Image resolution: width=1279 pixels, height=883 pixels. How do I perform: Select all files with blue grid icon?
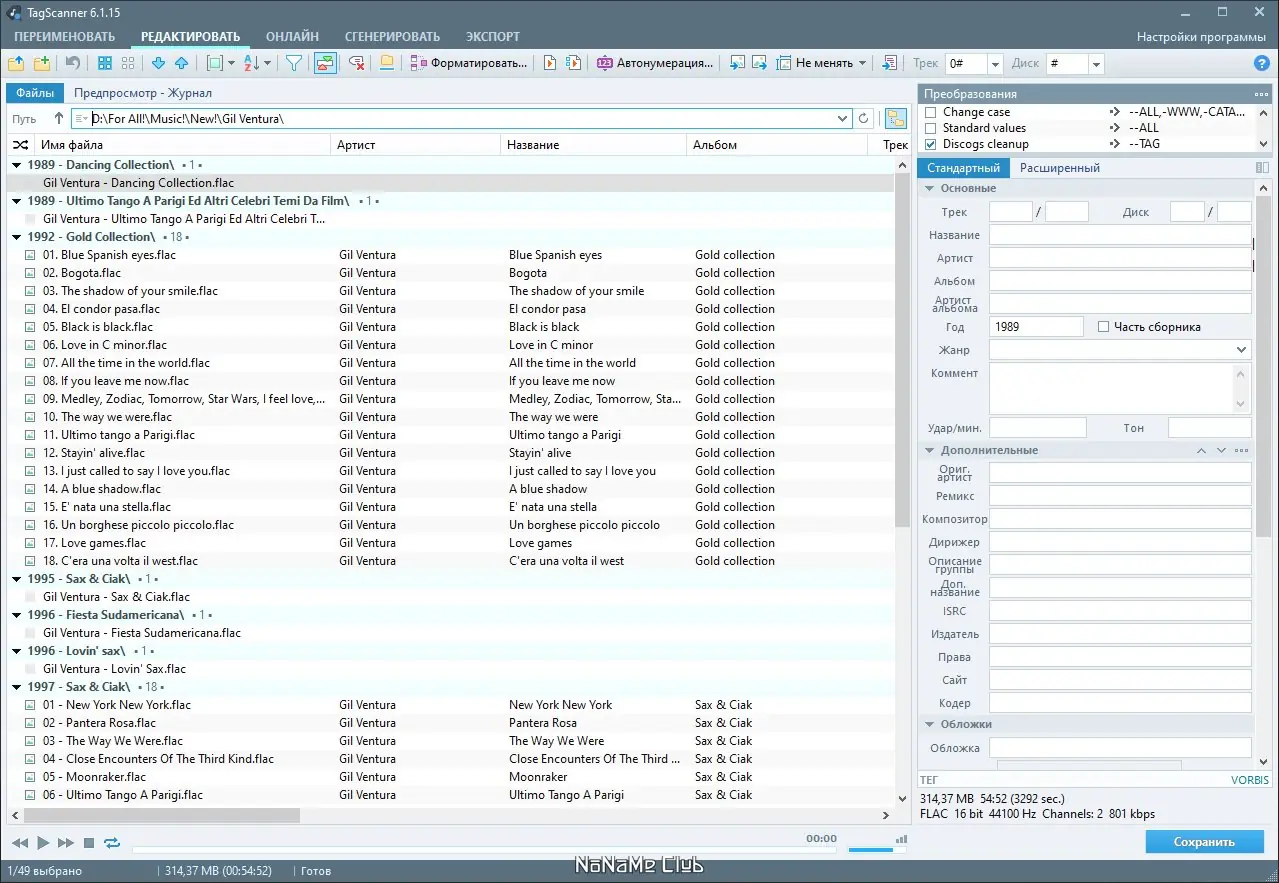[105, 63]
